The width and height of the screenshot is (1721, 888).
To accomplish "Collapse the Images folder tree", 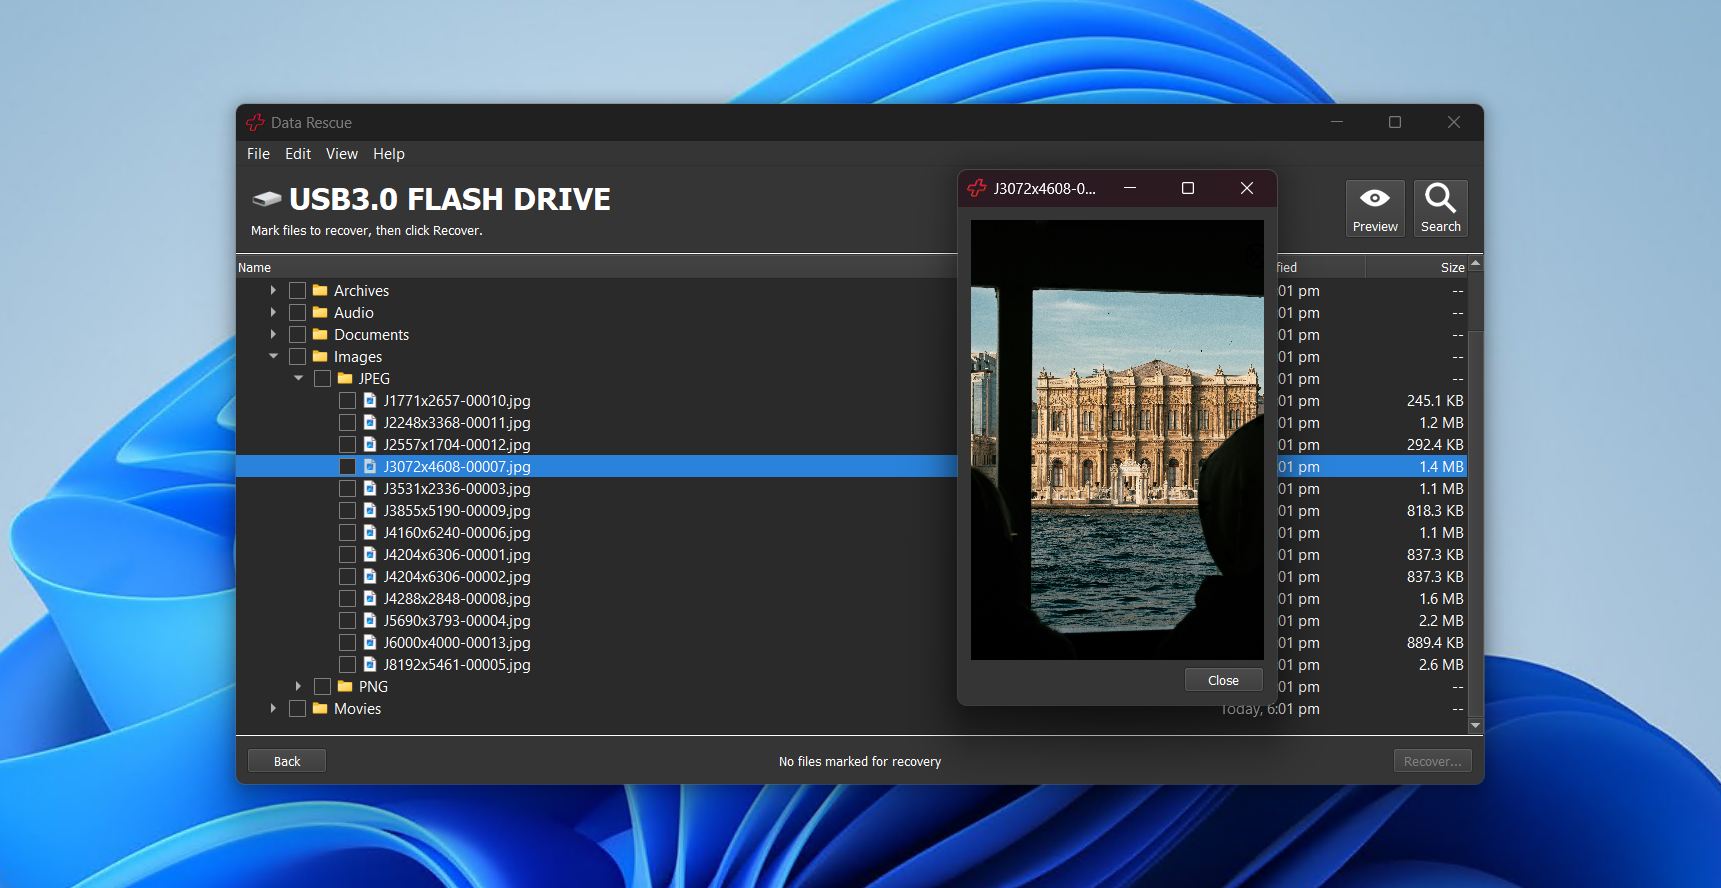I will point(273,356).
